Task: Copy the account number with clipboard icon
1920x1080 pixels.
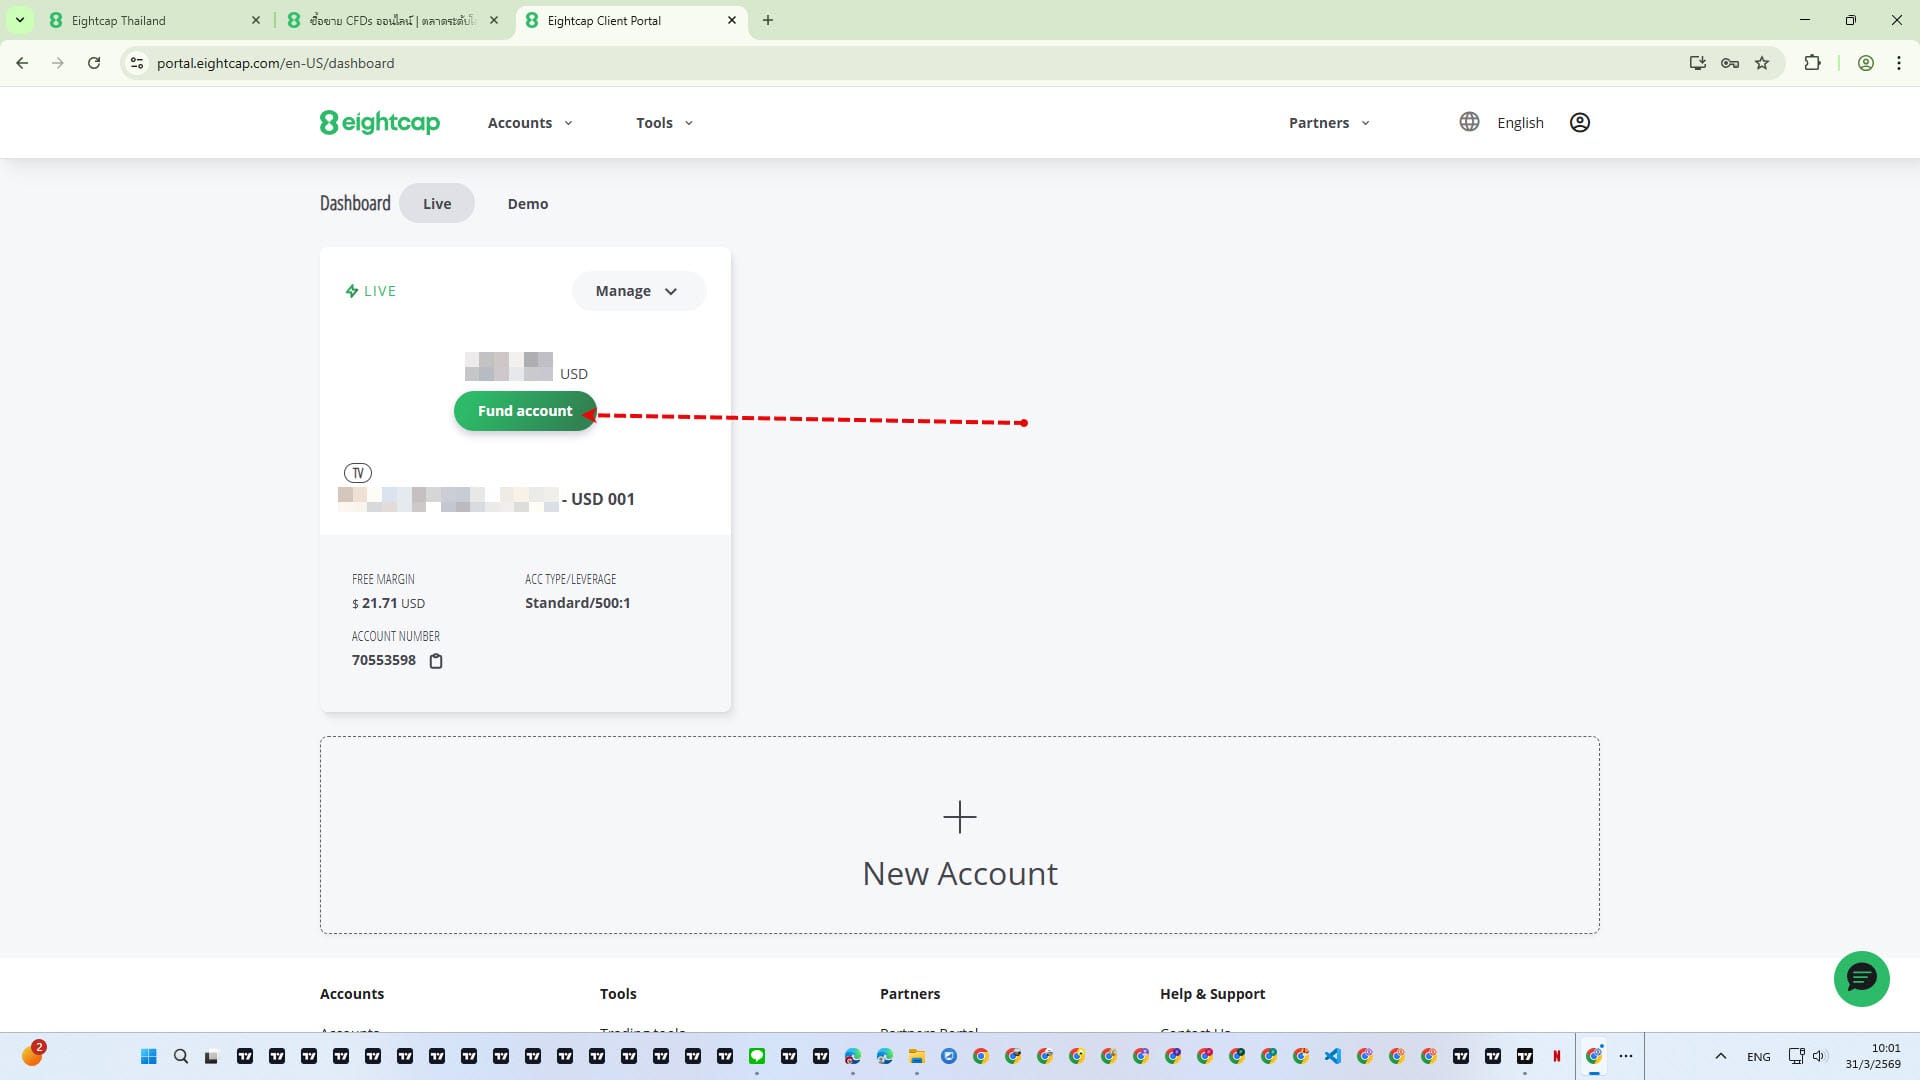Action: coord(436,661)
